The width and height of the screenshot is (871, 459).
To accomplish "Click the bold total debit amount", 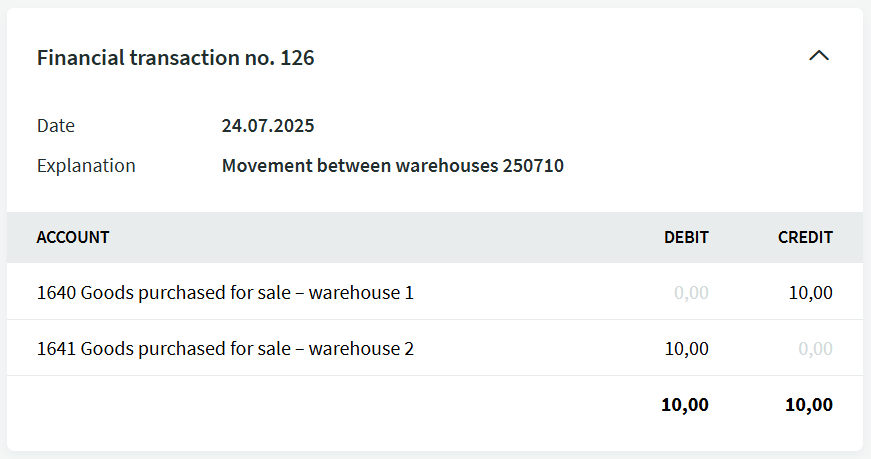I will [685, 405].
